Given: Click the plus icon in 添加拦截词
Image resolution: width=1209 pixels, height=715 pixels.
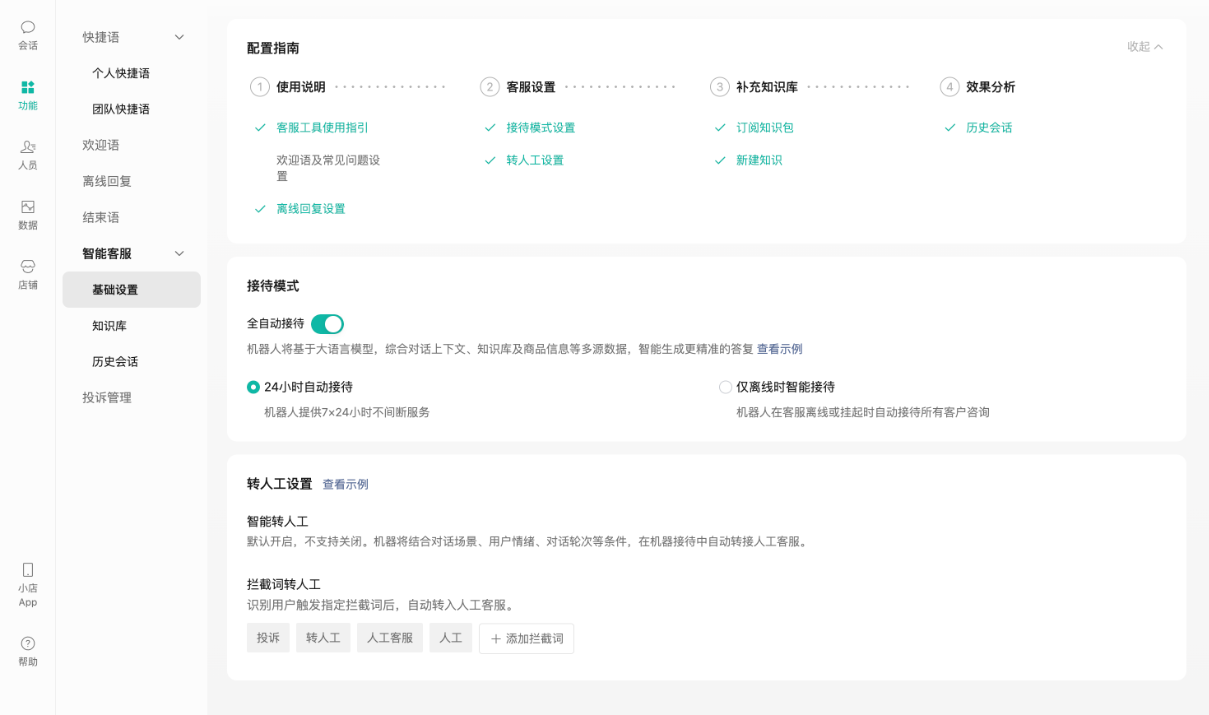Looking at the screenshot, I should coord(495,639).
